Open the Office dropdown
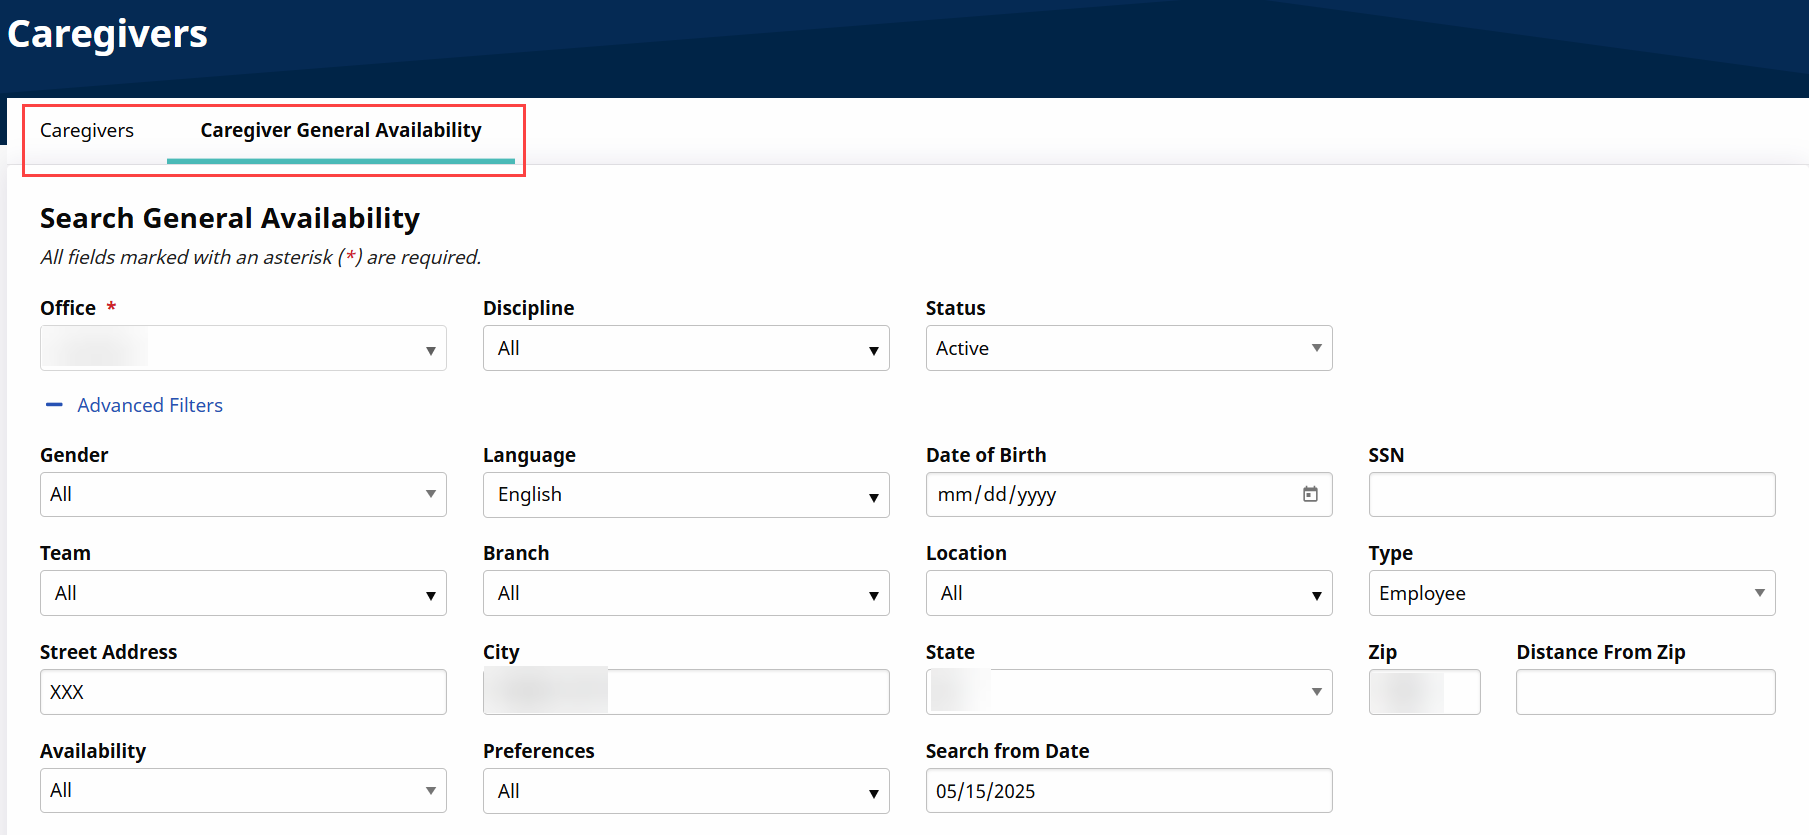 click(x=243, y=348)
